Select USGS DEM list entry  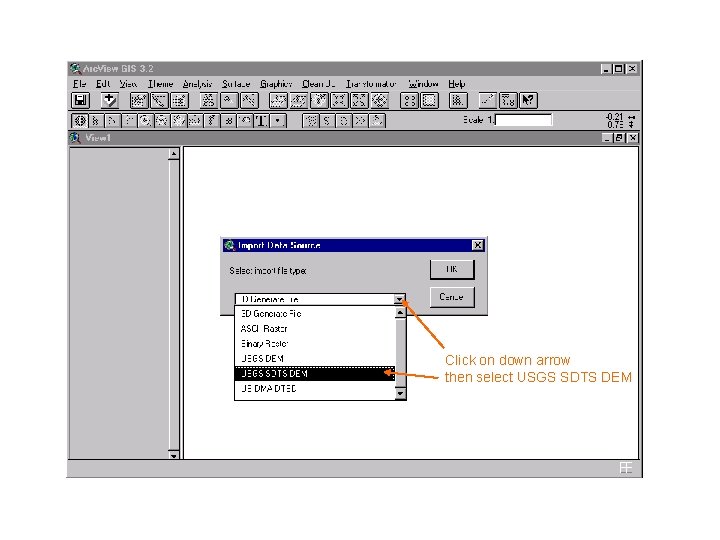[315, 359]
